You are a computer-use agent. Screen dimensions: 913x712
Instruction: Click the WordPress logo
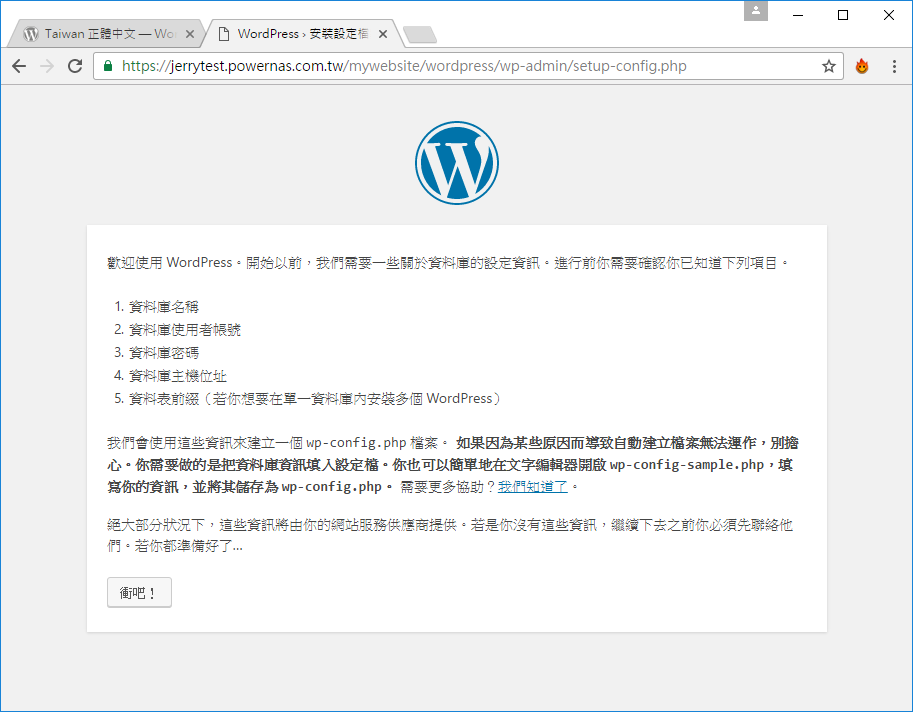pyautogui.click(x=457, y=163)
